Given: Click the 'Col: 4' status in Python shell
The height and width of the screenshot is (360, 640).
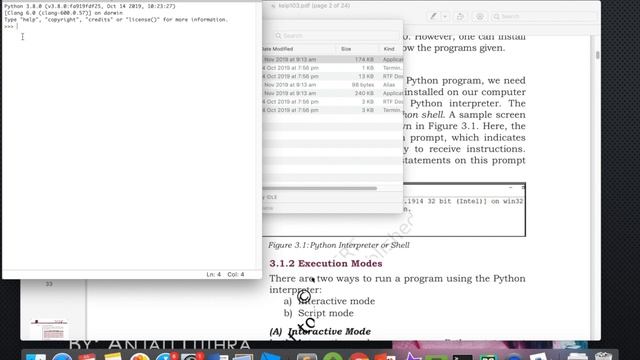Looking at the screenshot, I should coord(236,275).
